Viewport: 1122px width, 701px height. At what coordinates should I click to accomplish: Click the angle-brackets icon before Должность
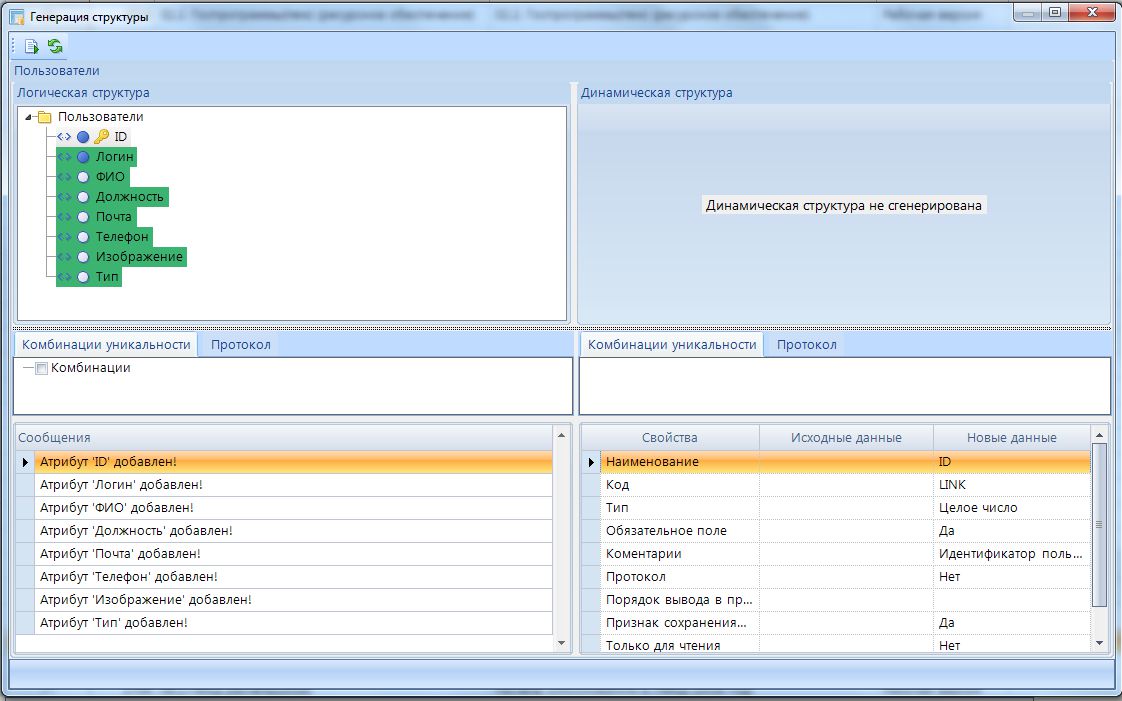pyautogui.click(x=65, y=197)
